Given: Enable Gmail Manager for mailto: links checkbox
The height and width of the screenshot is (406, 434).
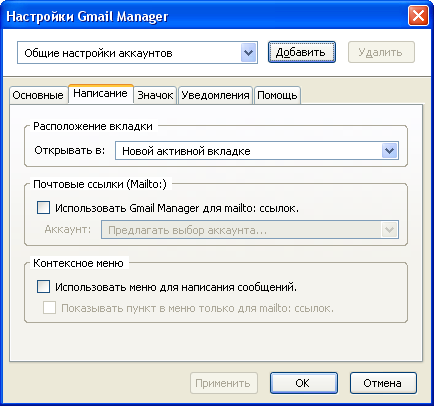Looking at the screenshot, I should point(43,208).
